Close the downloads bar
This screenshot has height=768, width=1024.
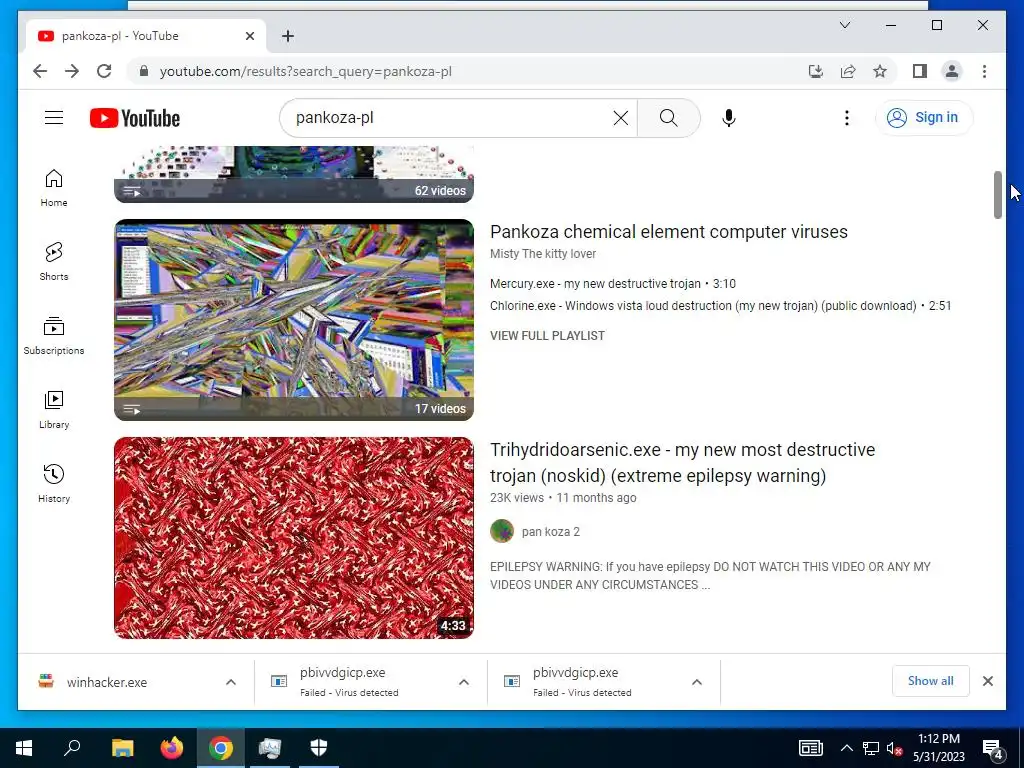tap(987, 681)
